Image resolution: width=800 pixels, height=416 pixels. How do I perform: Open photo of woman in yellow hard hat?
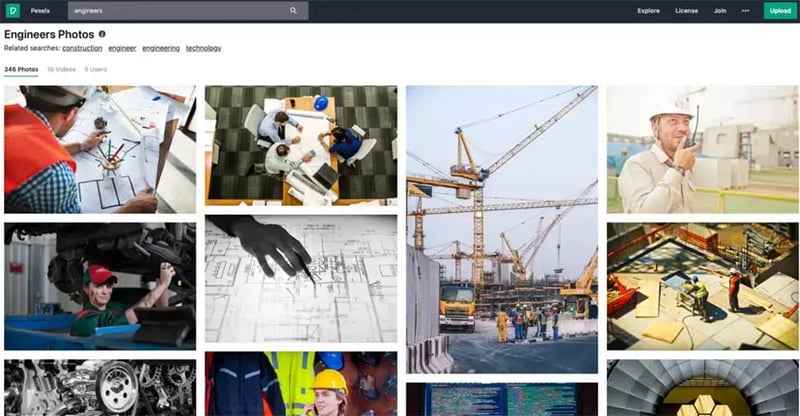301,383
